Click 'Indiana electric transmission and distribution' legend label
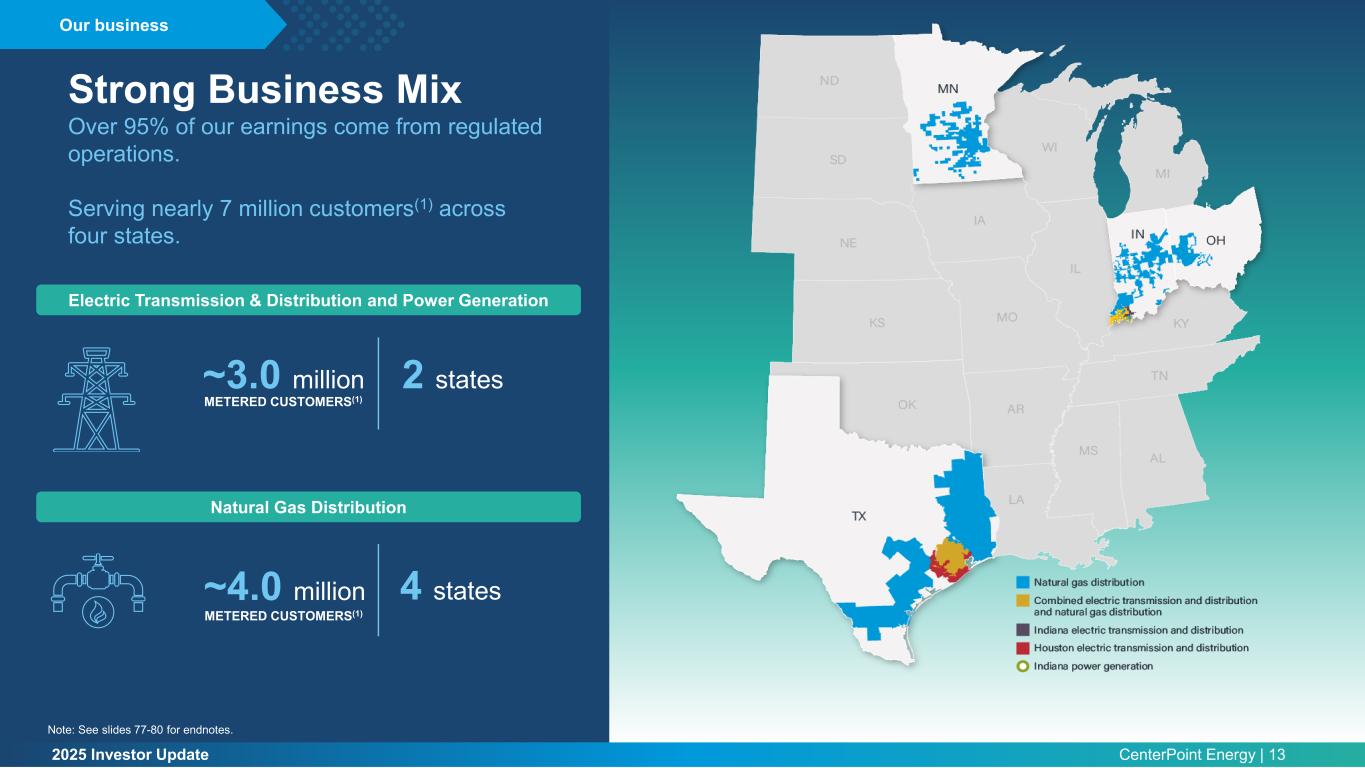Viewport: 1365px width, 768px height. pos(1139,630)
